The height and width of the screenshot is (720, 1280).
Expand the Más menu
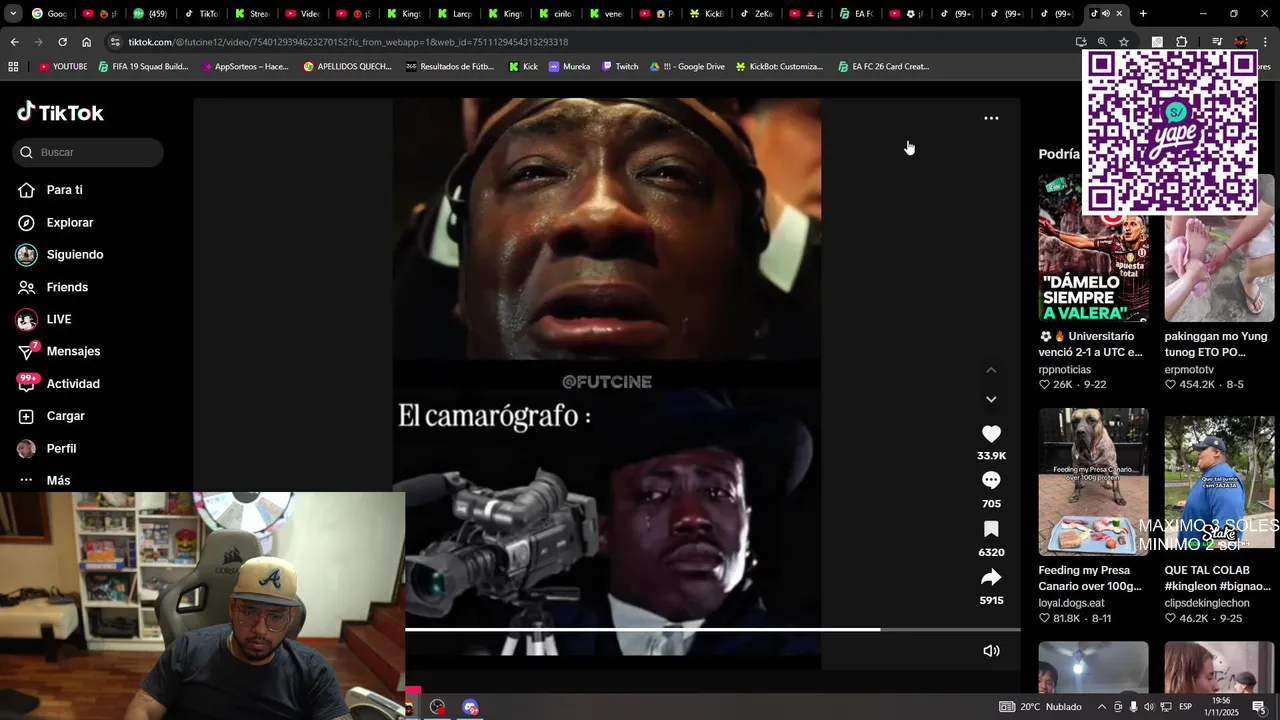(58, 481)
